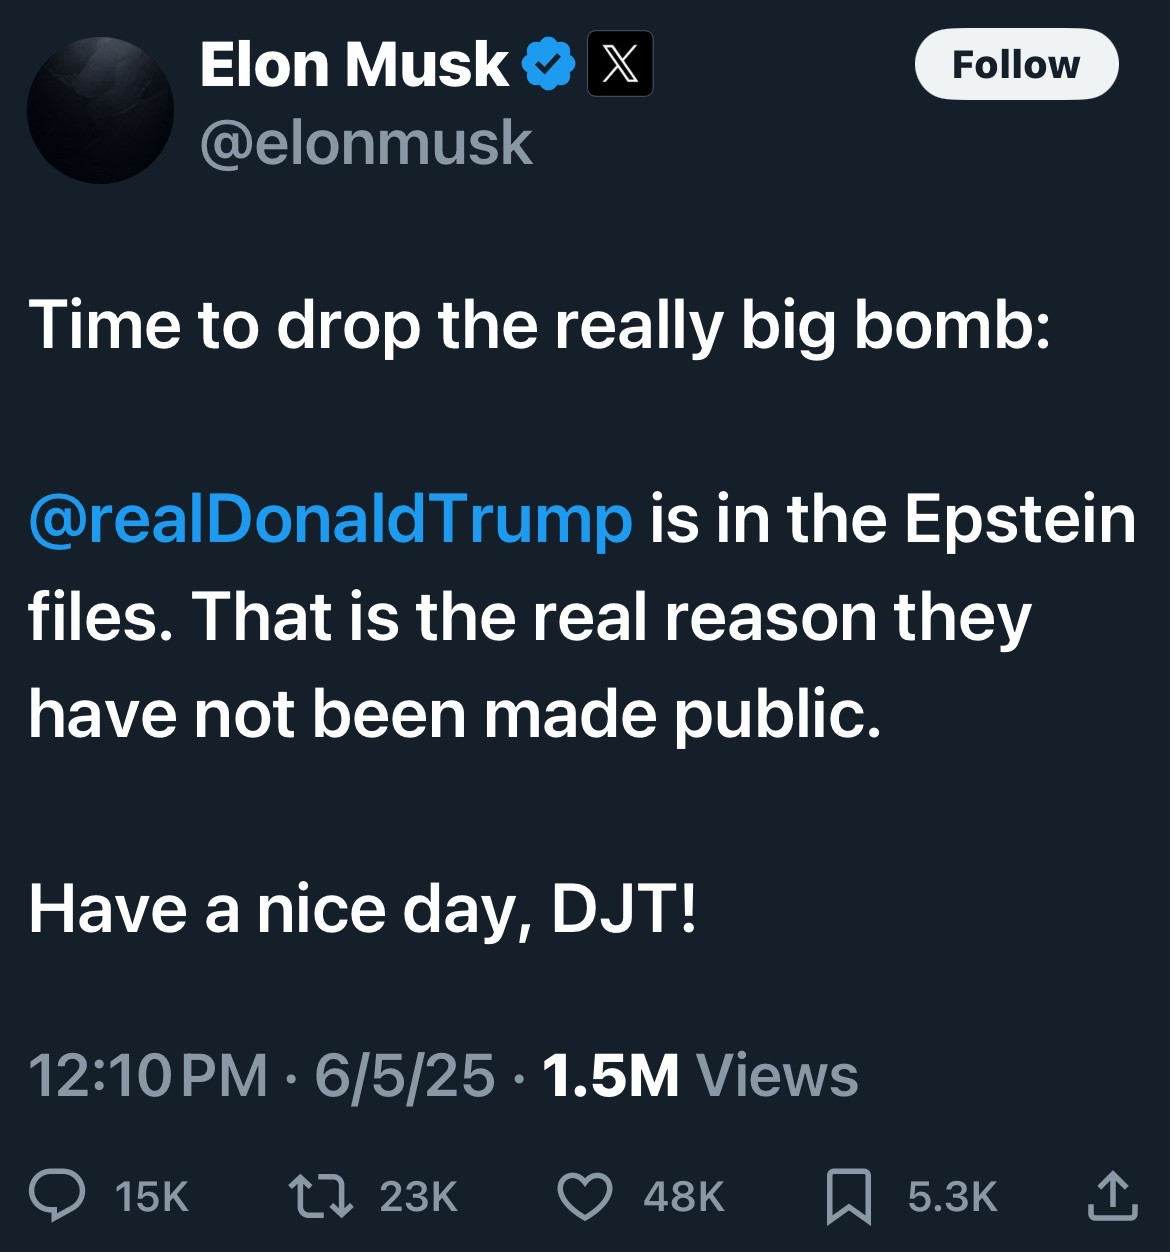Click the 48K likes count
1170x1252 pixels.
[x=684, y=1197]
